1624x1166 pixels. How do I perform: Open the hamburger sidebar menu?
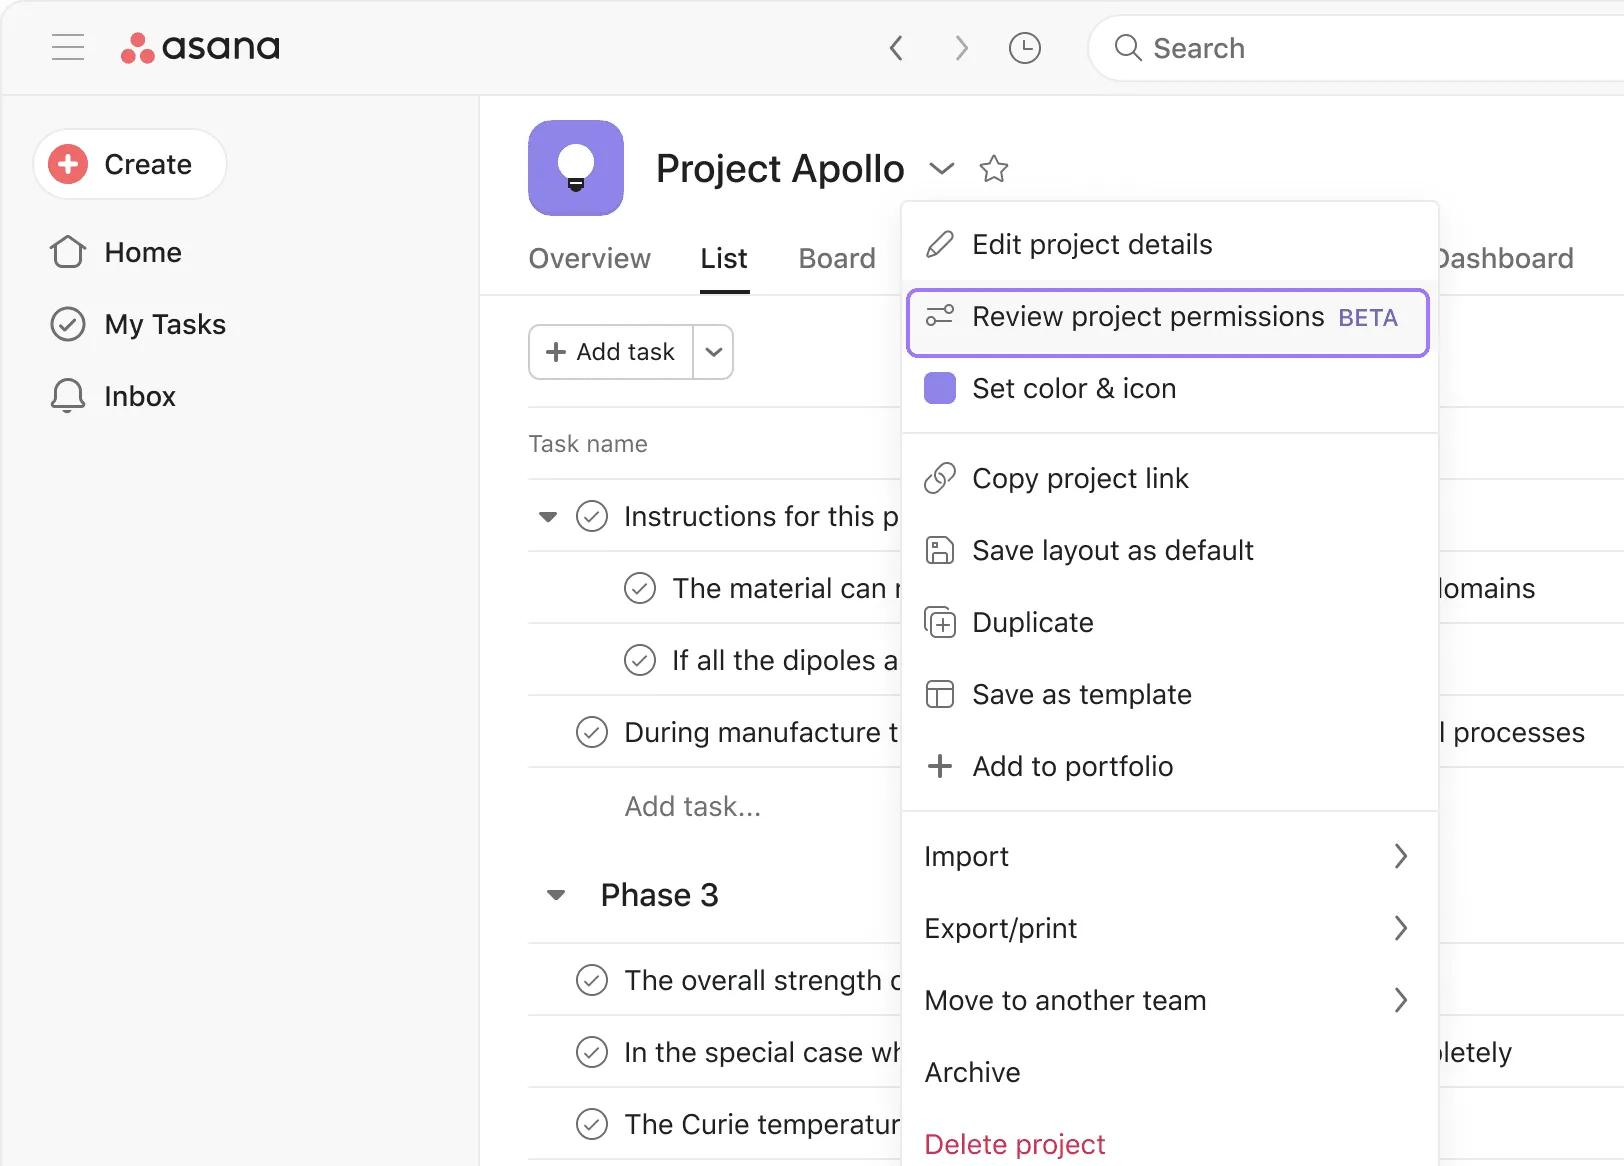click(68, 47)
